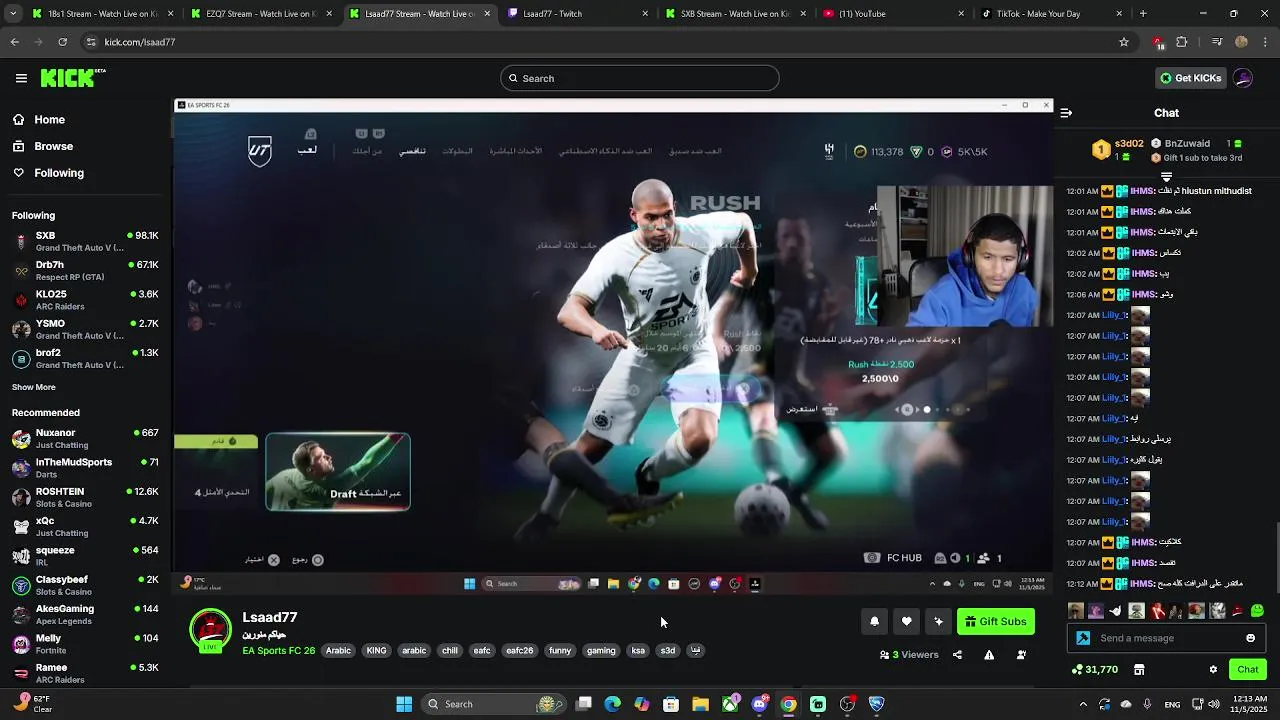This screenshot has width=1280, height=720.
Task: Show hidden system tray icons chevron
Action: pyautogui.click(x=1083, y=704)
